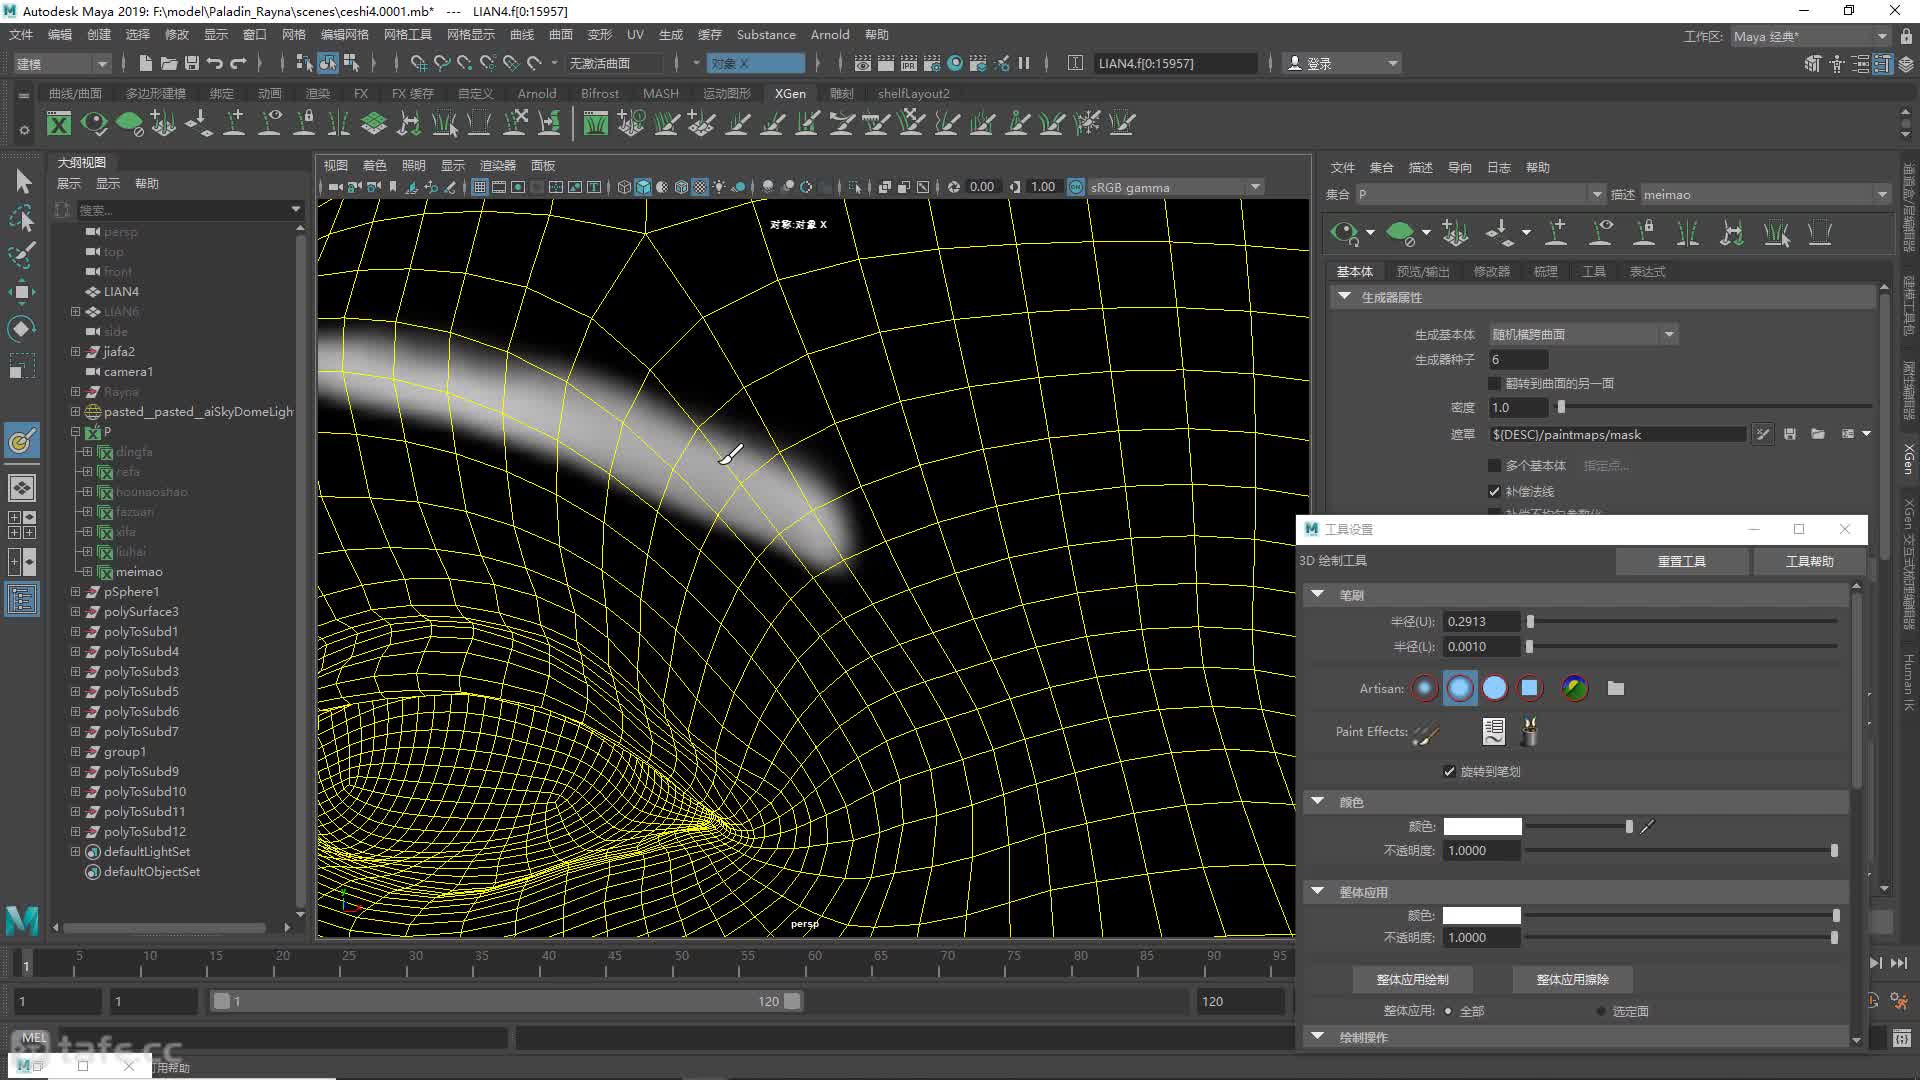1920x1080 pixels.
Task: Click 半径(U) value field 0.2913
Action: click(x=1482, y=621)
